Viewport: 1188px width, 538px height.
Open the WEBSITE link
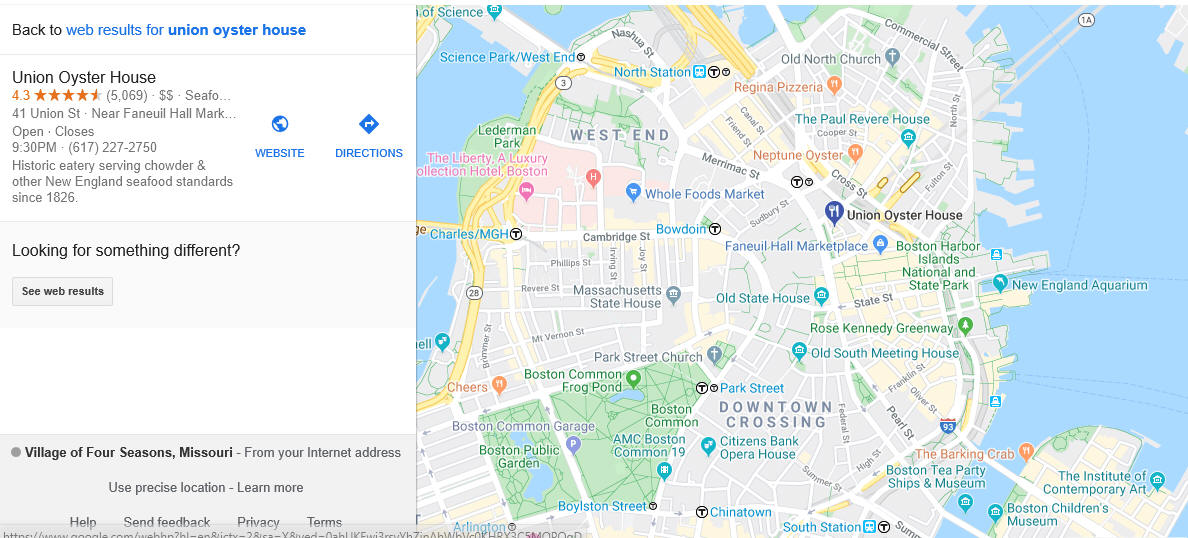pos(280,153)
